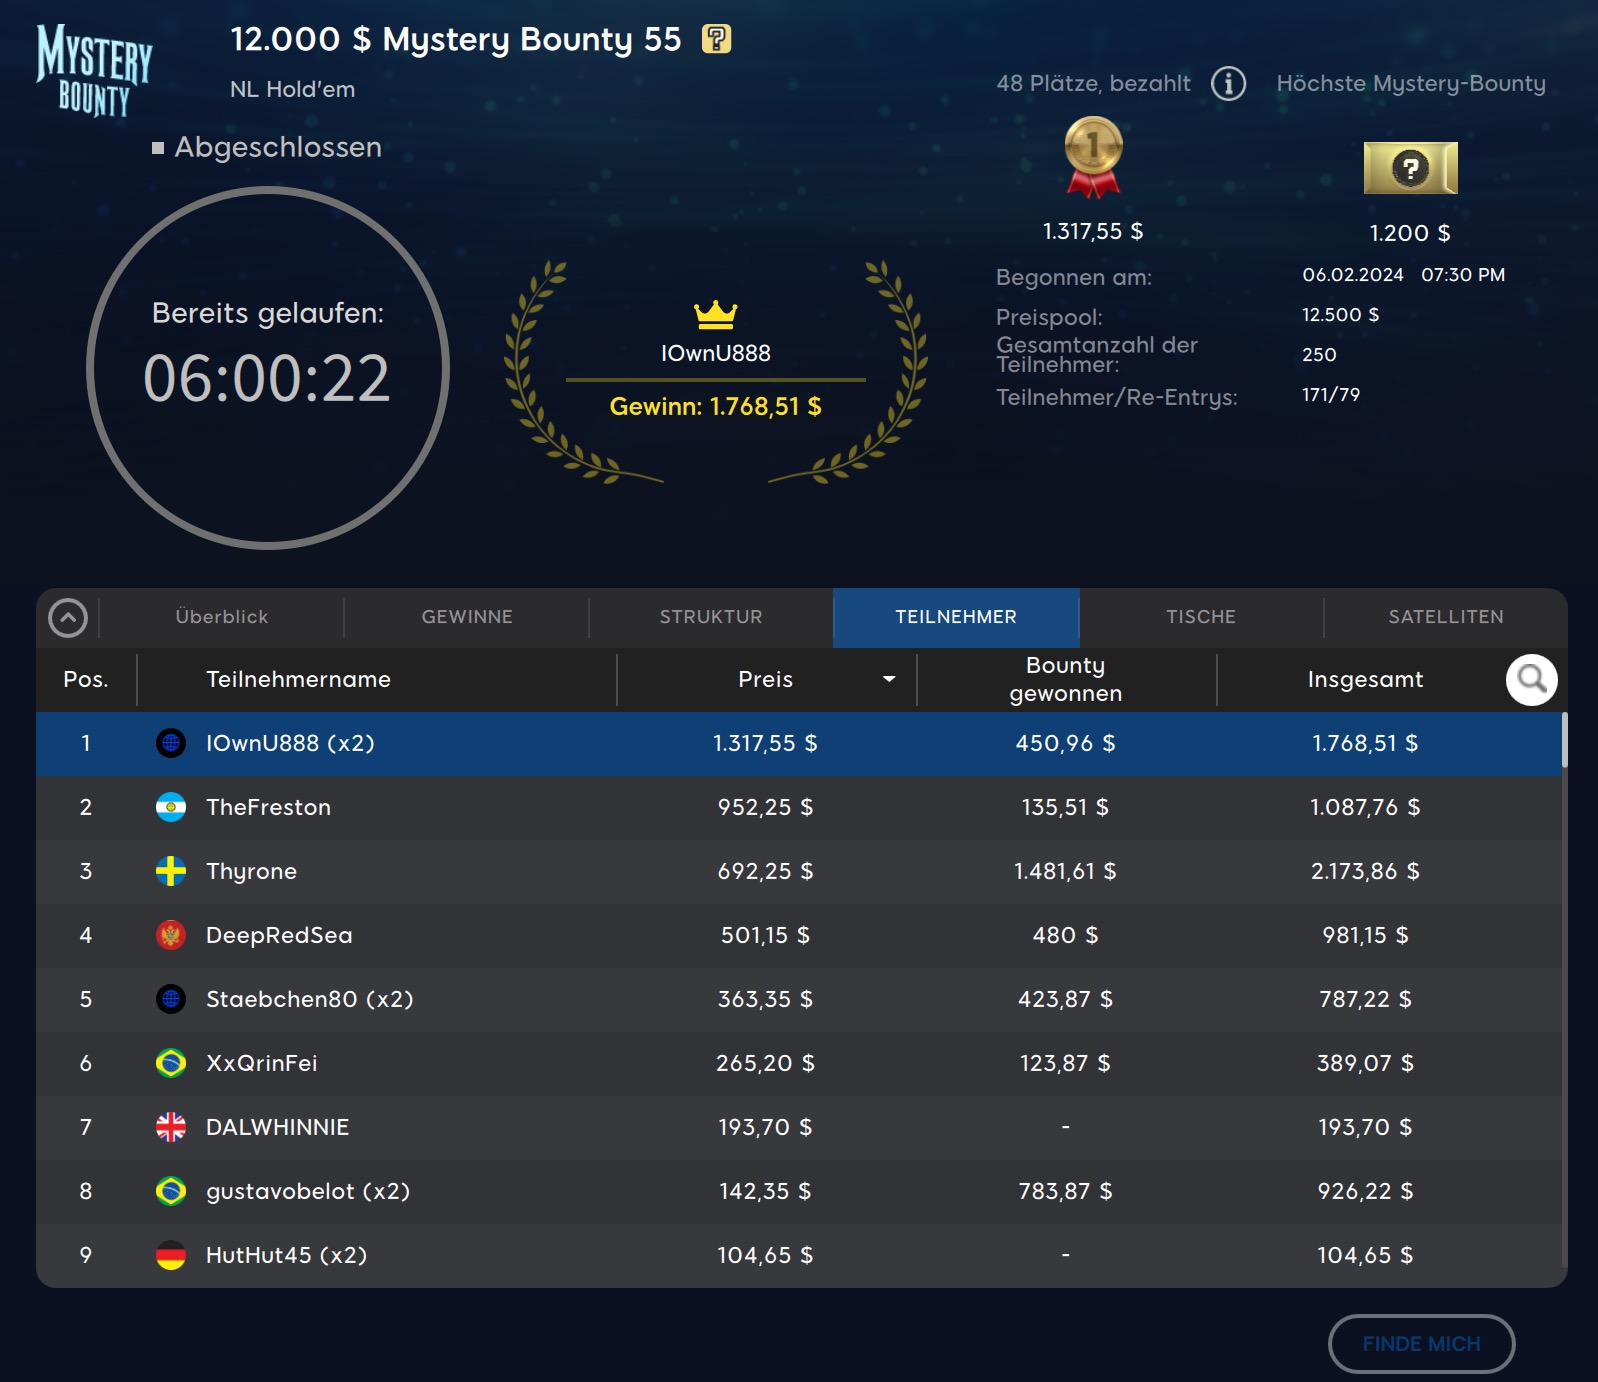Sort by the Insgesamt column header

pos(1364,680)
